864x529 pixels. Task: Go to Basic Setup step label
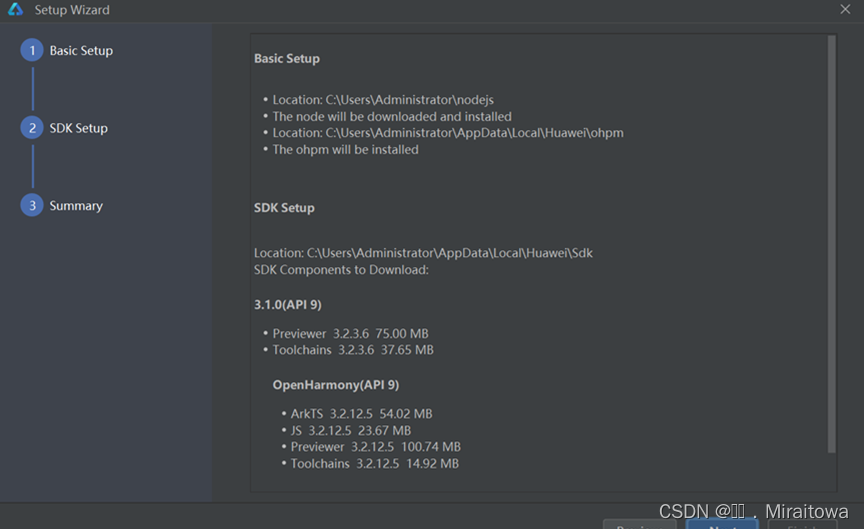81,51
